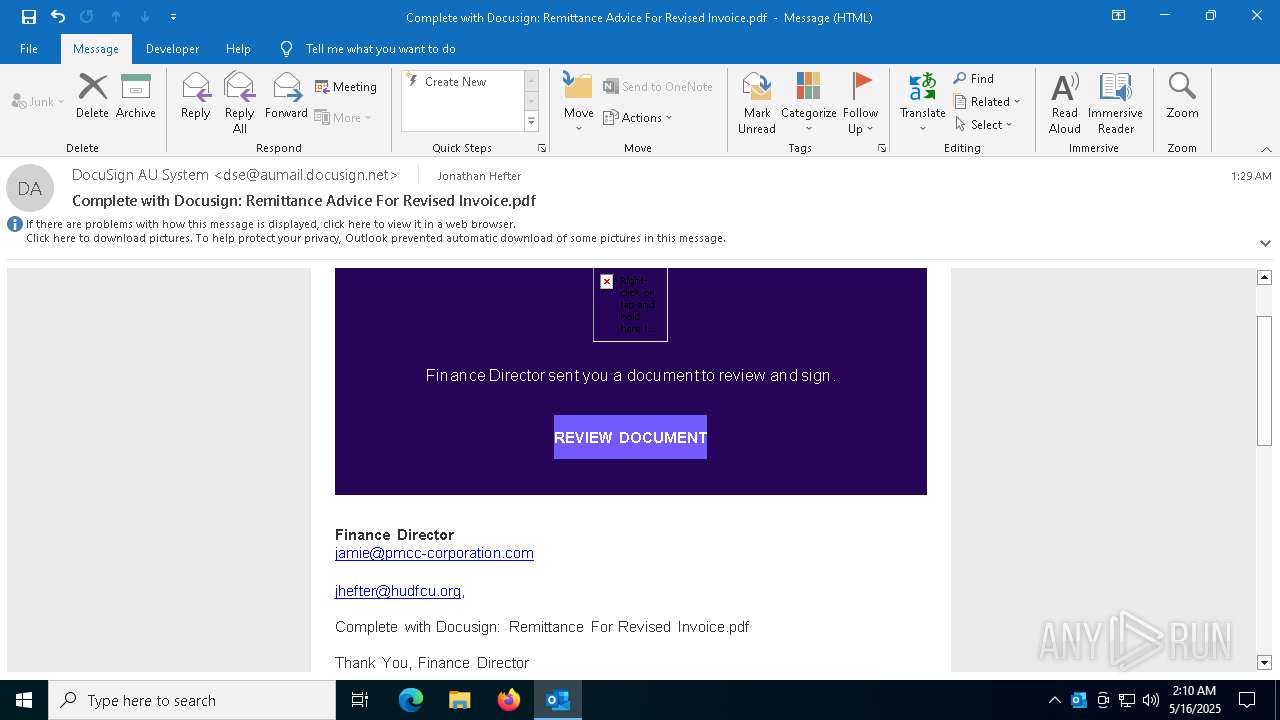Mark the message as Unread
Viewport: 1280px width, 720px height.
(x=757, y=102)
